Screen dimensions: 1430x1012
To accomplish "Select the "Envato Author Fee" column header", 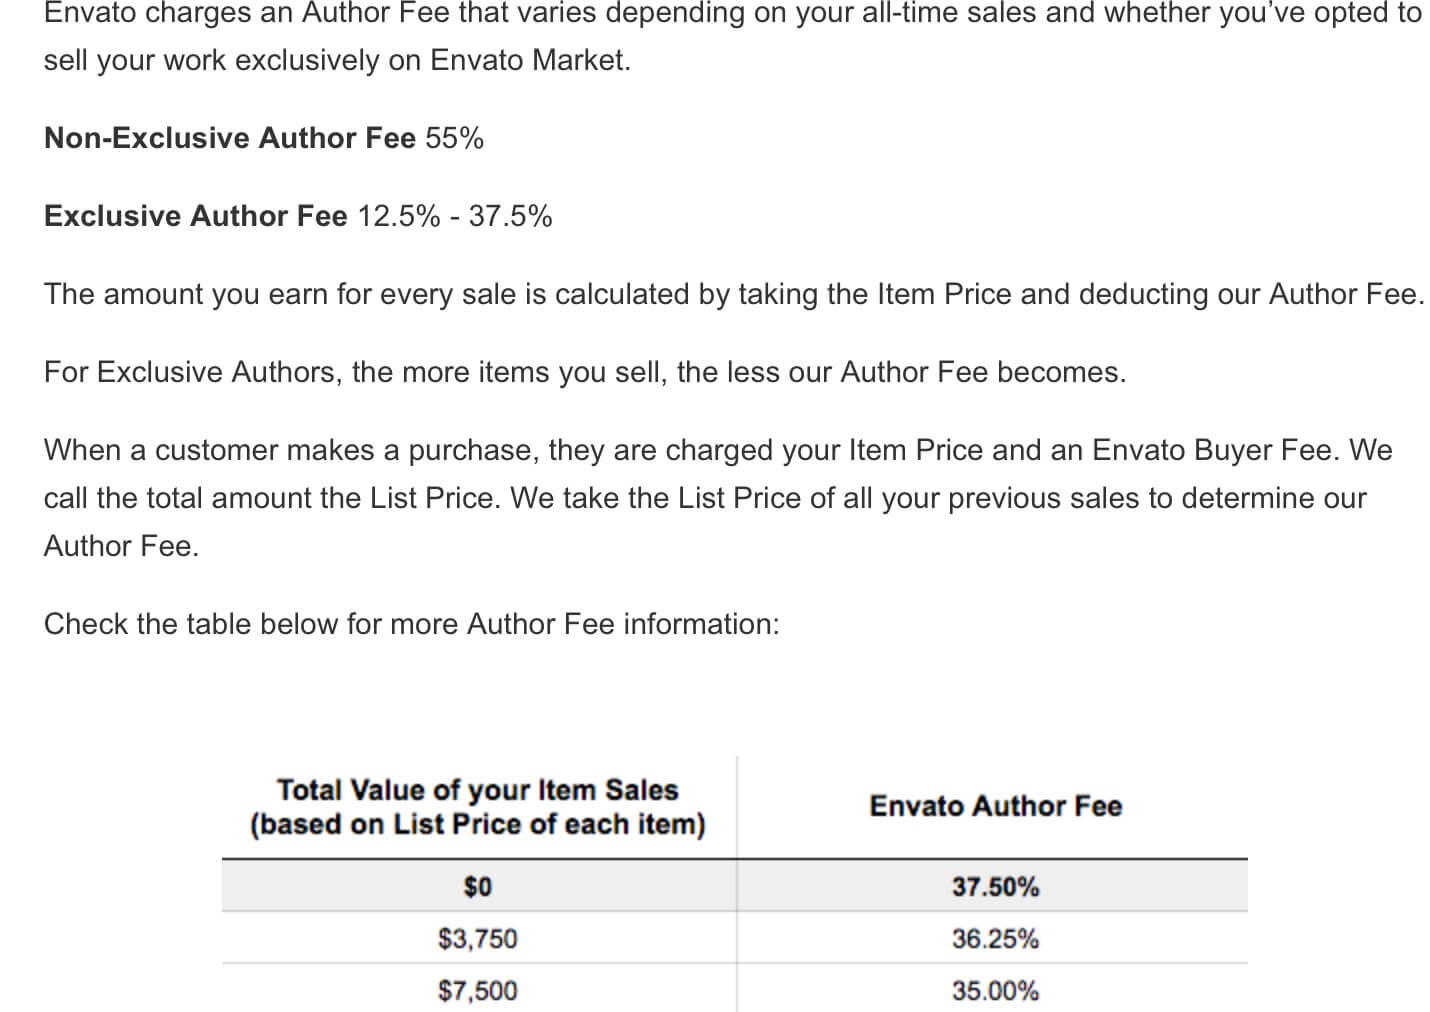I will coord(995,806).
